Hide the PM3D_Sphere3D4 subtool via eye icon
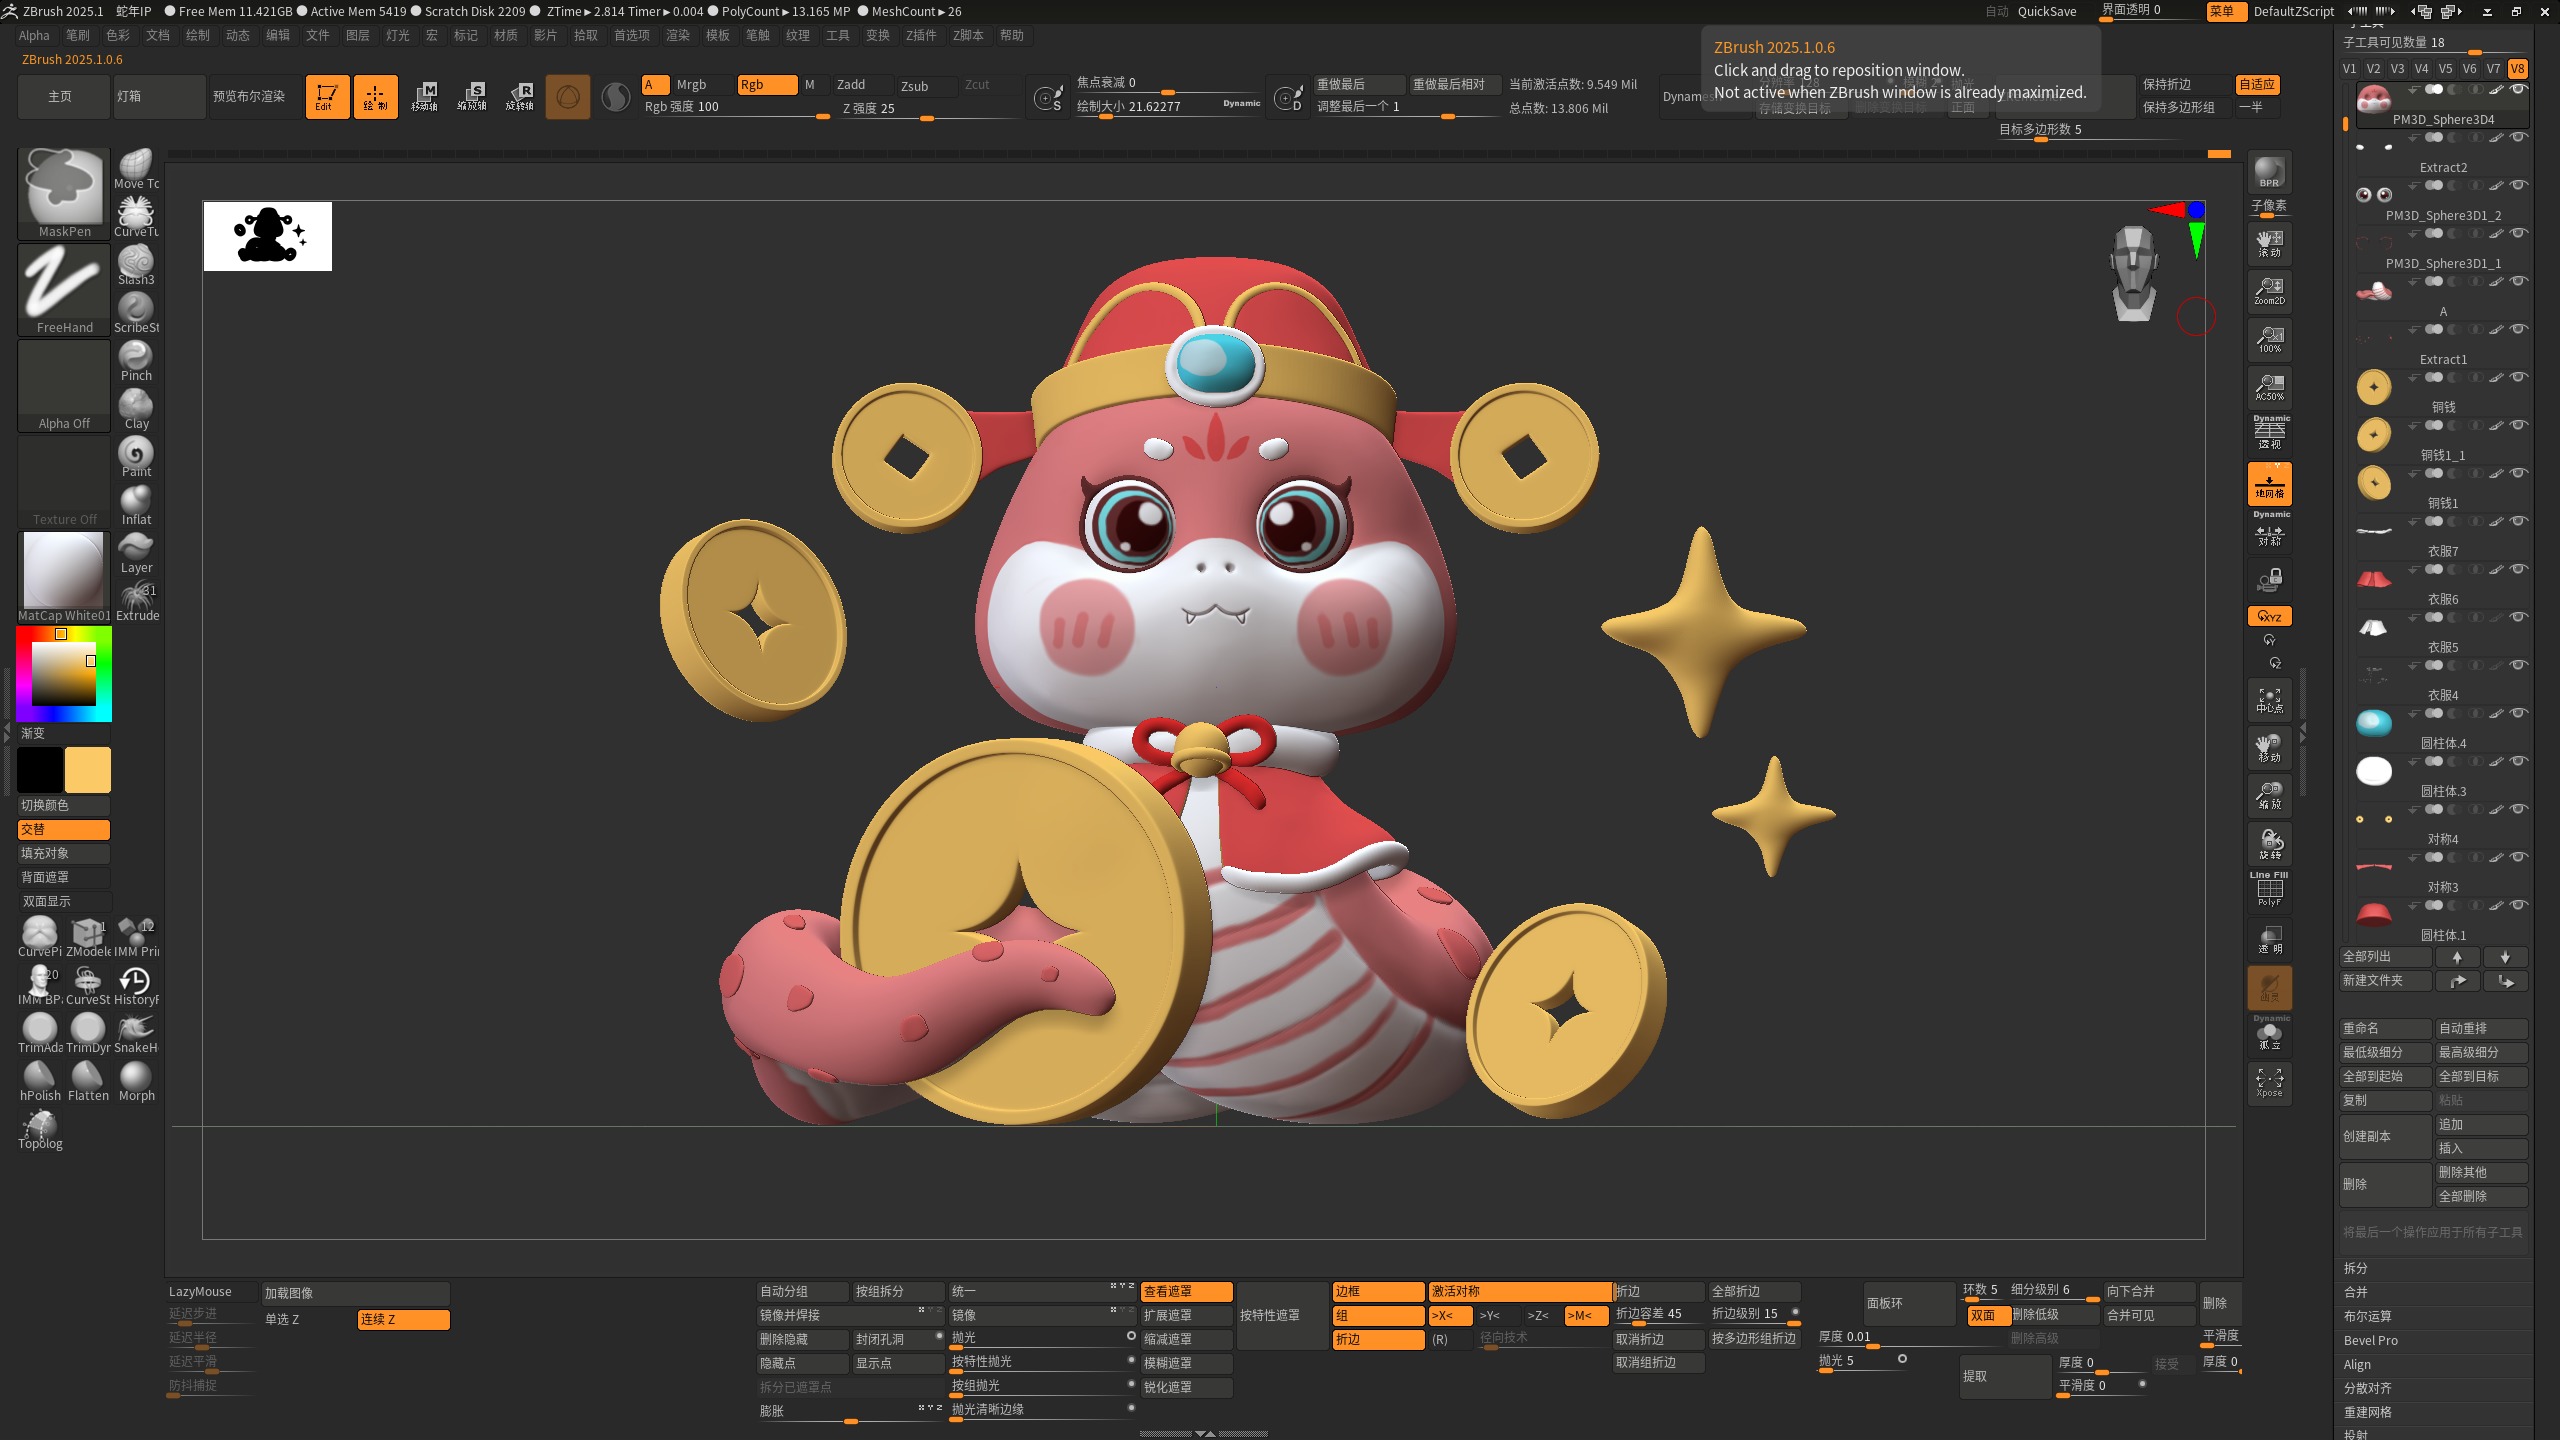Screen dimensions: 2560x1440 pyautogui.click(x=2519, y=89)
